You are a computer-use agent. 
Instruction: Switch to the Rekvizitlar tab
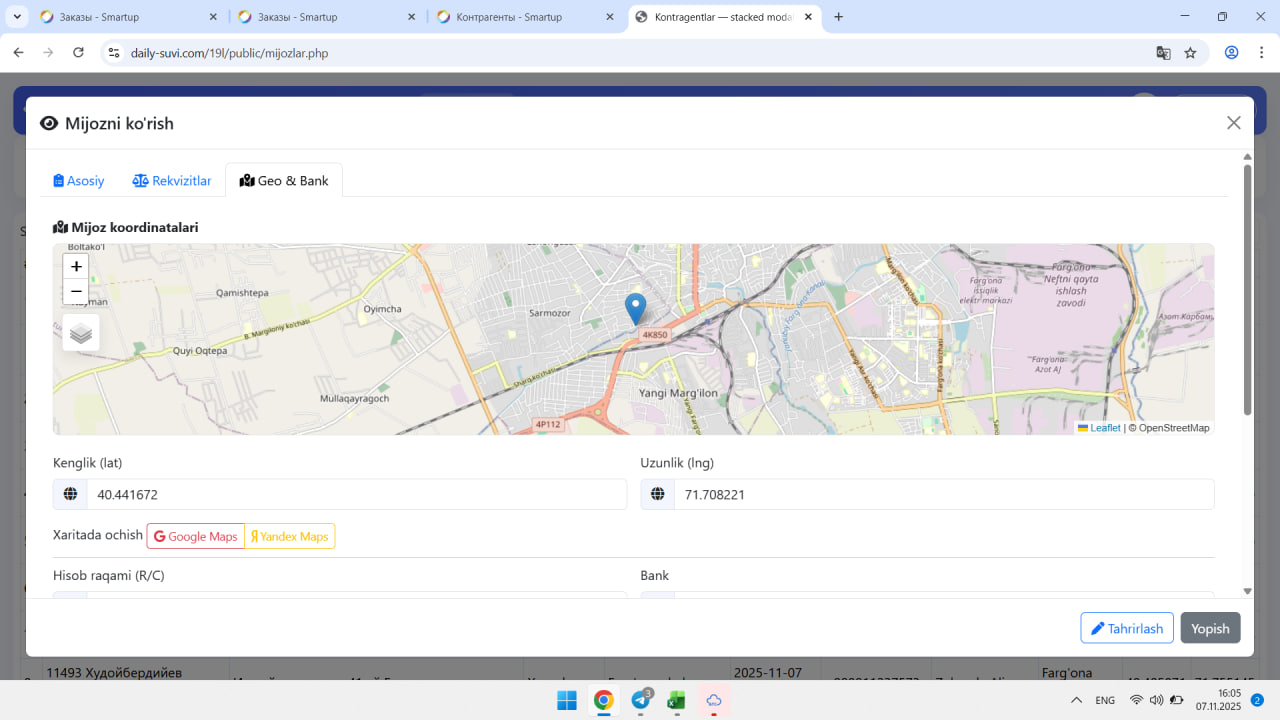click(x=172, y=181)
